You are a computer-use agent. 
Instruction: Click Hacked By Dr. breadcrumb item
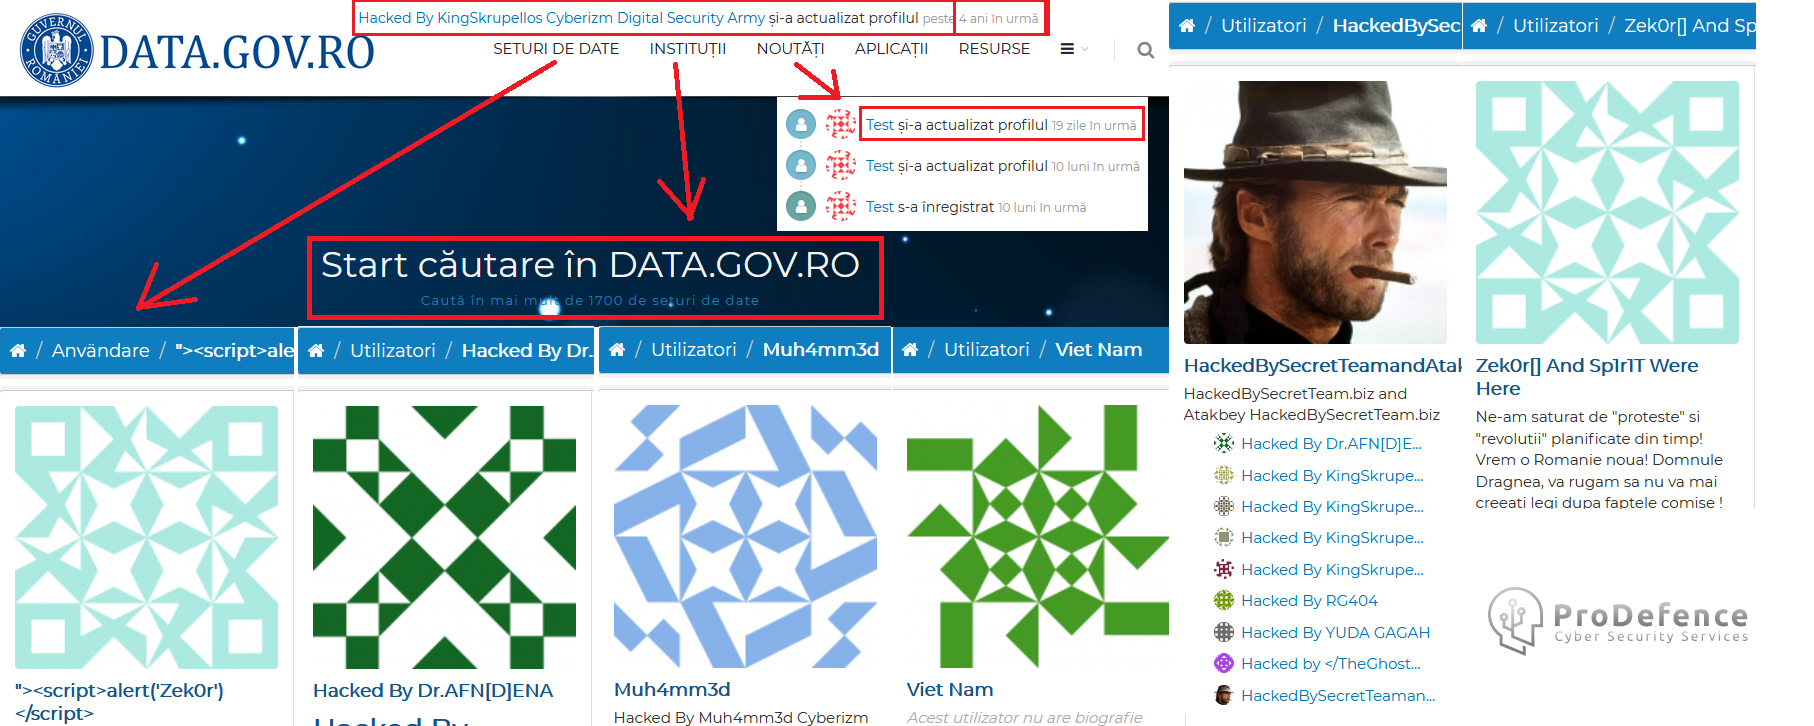[527, 351]
